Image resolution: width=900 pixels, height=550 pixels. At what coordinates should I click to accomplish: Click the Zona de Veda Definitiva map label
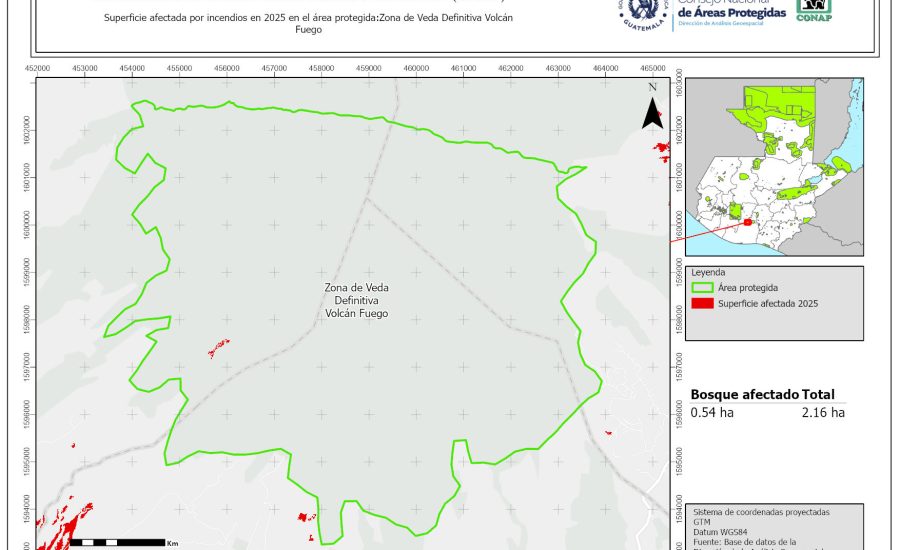(x=356, y=300)
